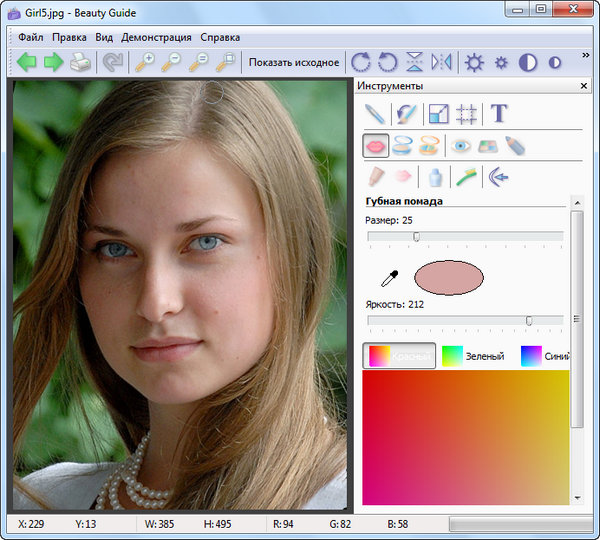This screenshot has height=540, width=600.
Task: Select the Text tool icon
Action: [498, 114]
